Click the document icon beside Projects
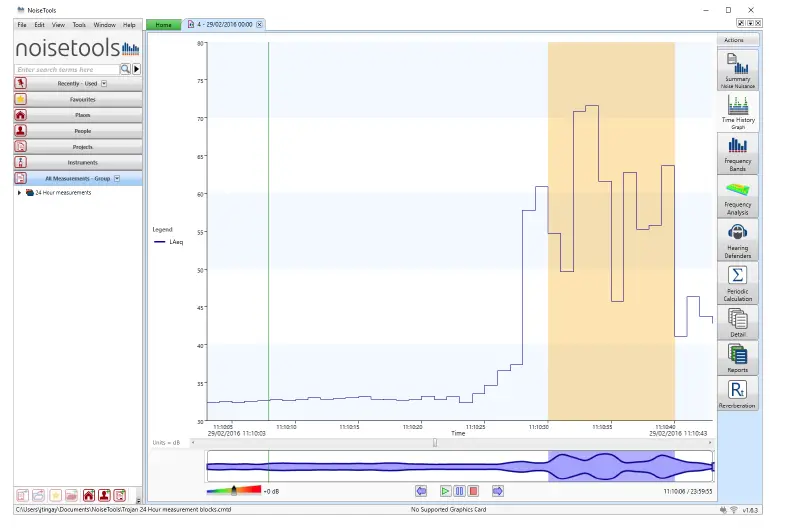This screenshot has width=791, height=532. click(x=21, y=147)
